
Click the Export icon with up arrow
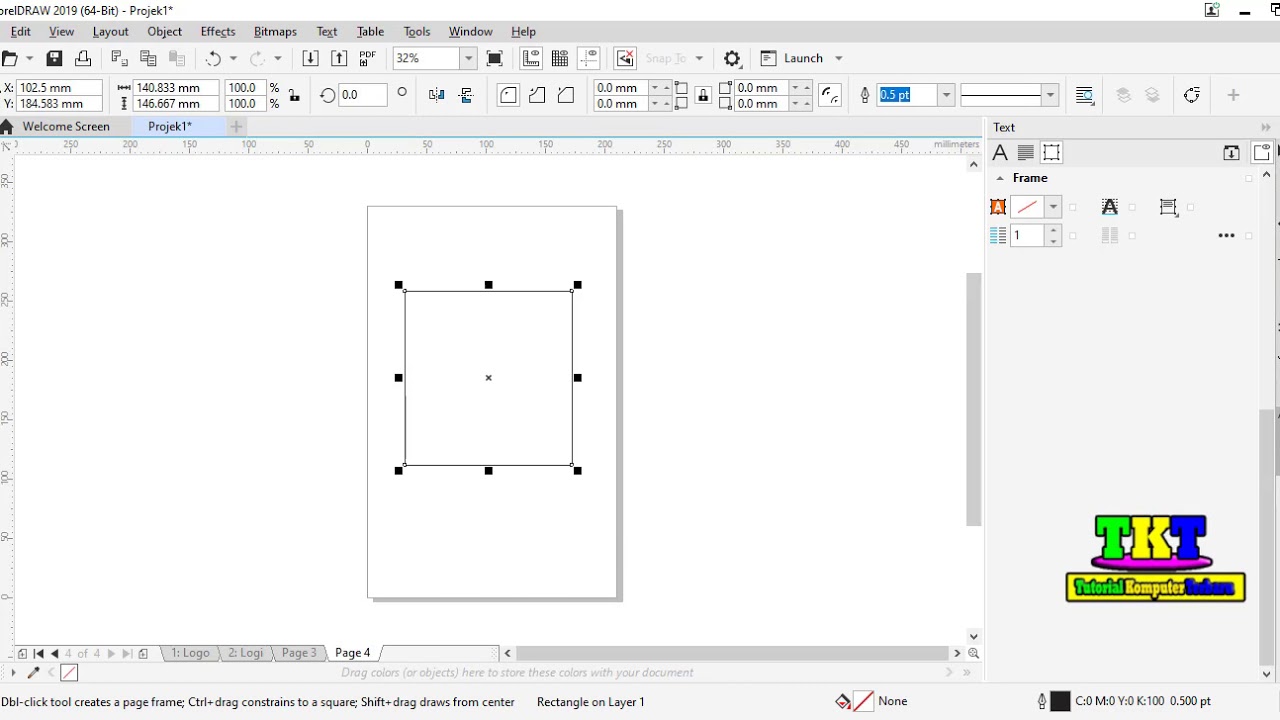[x=339, y=59]
